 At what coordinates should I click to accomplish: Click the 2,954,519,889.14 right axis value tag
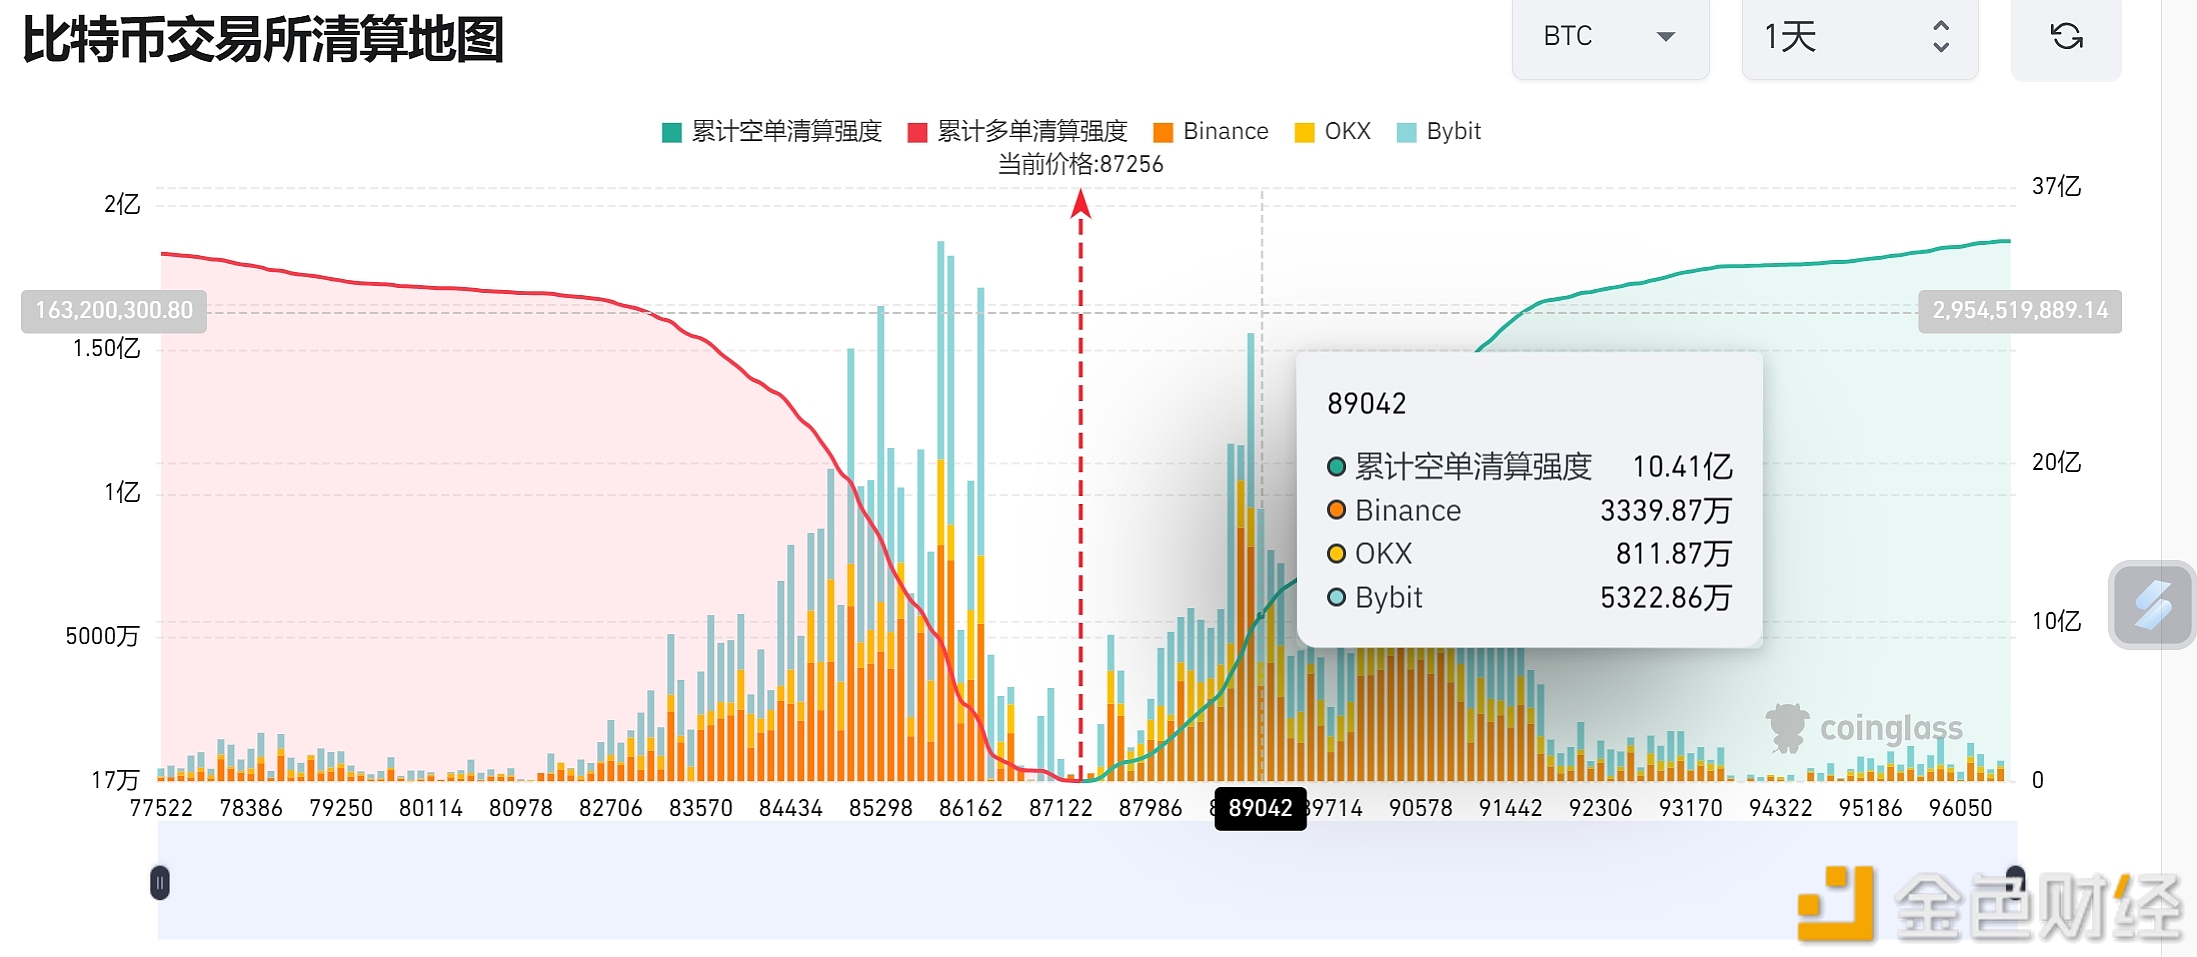click(x=2020, y=311)
